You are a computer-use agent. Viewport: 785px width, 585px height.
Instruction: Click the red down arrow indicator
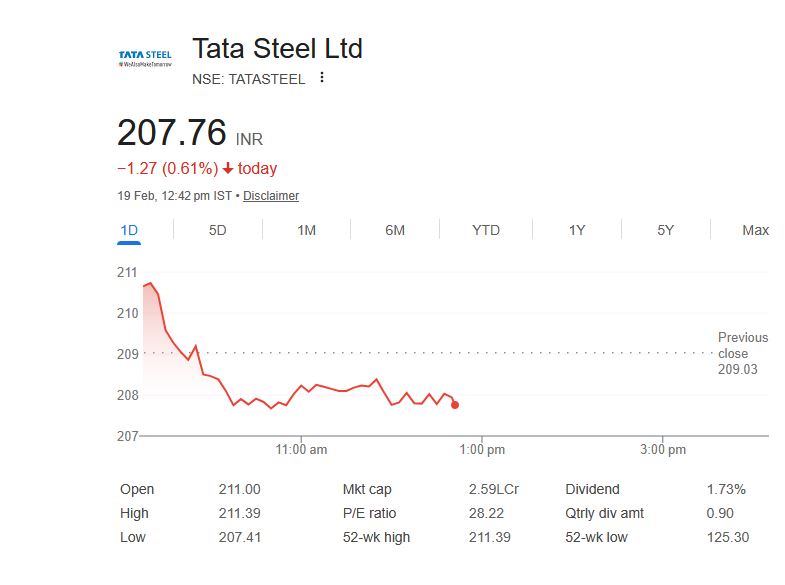pyautogui.click(x=228, y=169)
